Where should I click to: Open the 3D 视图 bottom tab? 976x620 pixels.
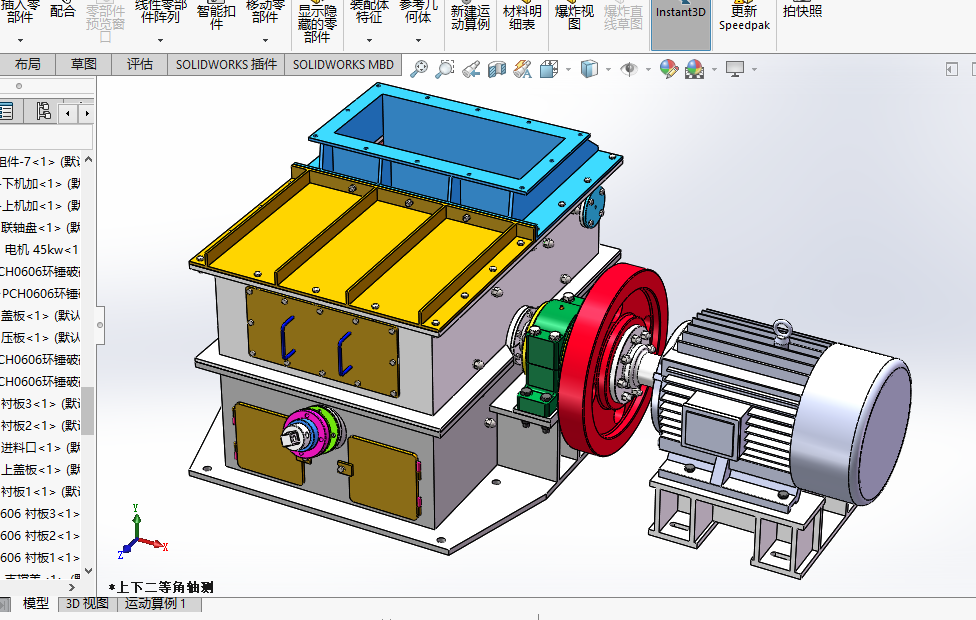(87, 603)
